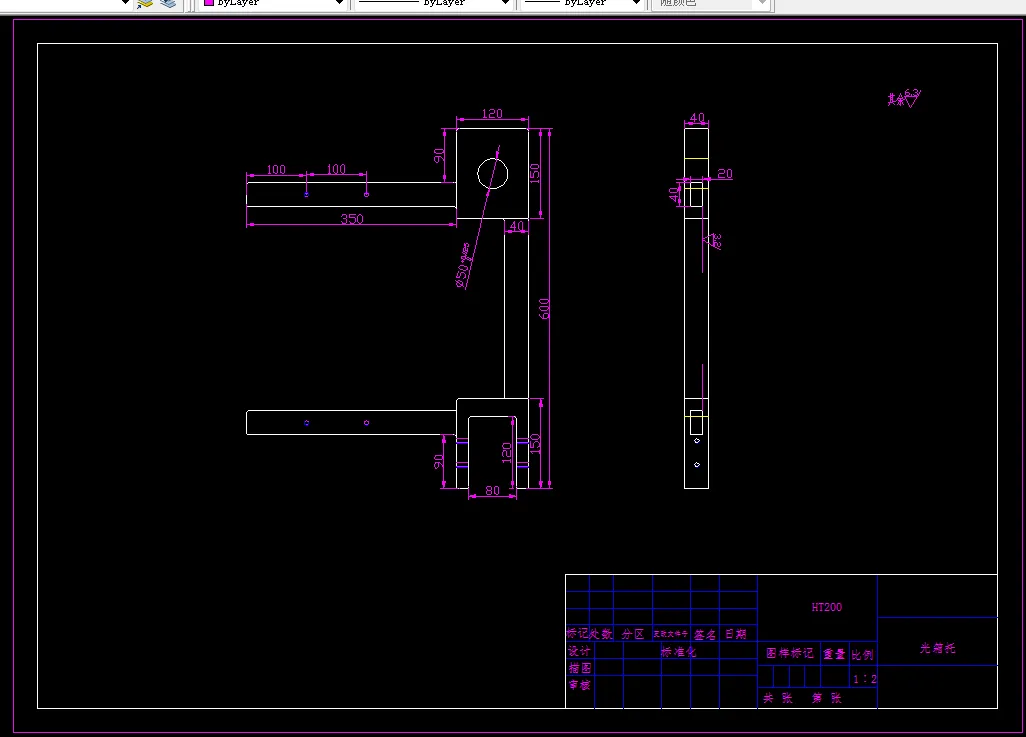Viewport: 1026px width, 737px height.
Task: Select the 图样标记 label
Action: [790, 653]
